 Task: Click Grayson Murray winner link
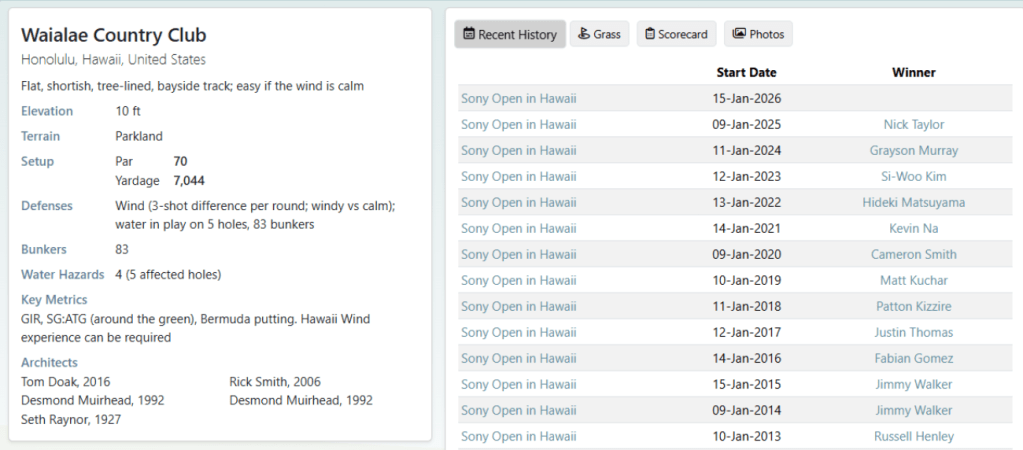[913, 150]
